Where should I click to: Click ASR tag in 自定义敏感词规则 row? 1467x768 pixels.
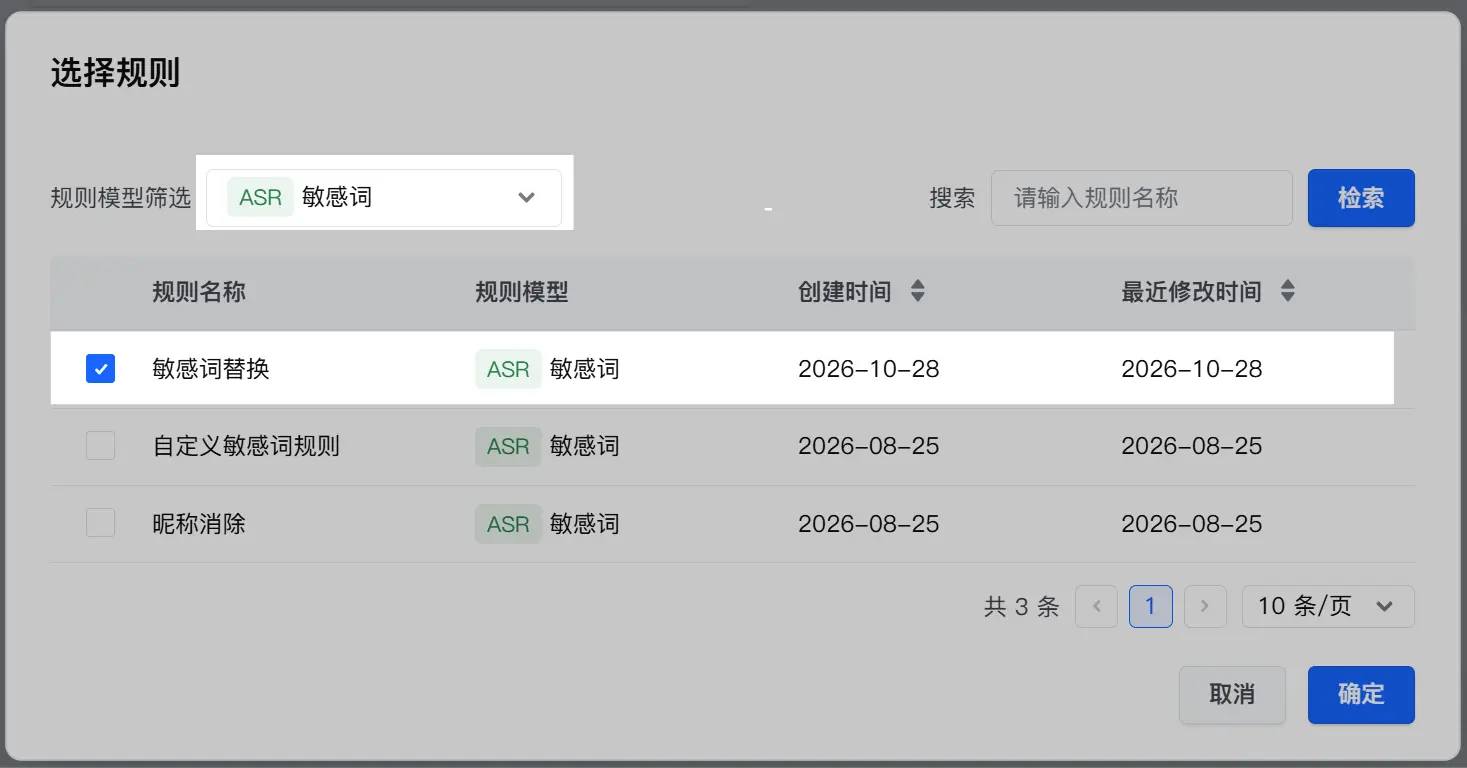click(508, 446)
